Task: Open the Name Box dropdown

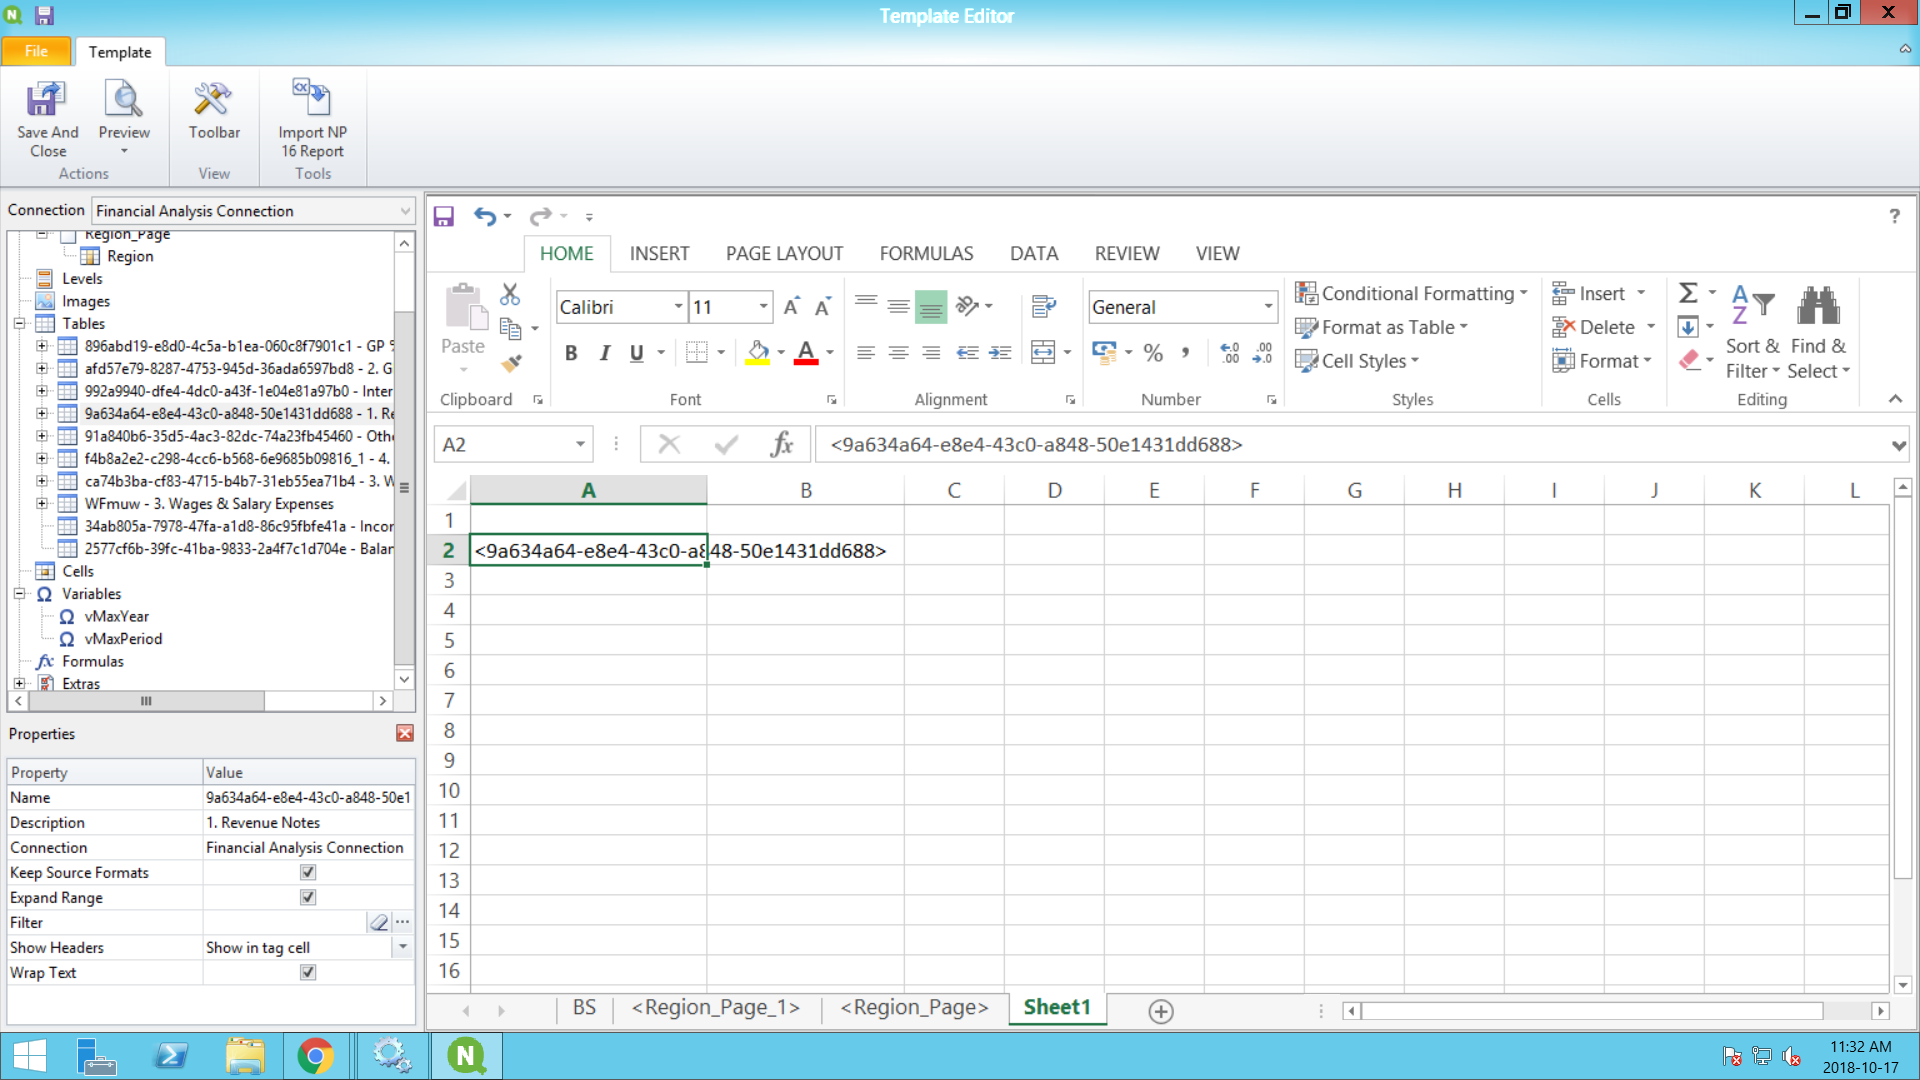Action: point(580,444)
